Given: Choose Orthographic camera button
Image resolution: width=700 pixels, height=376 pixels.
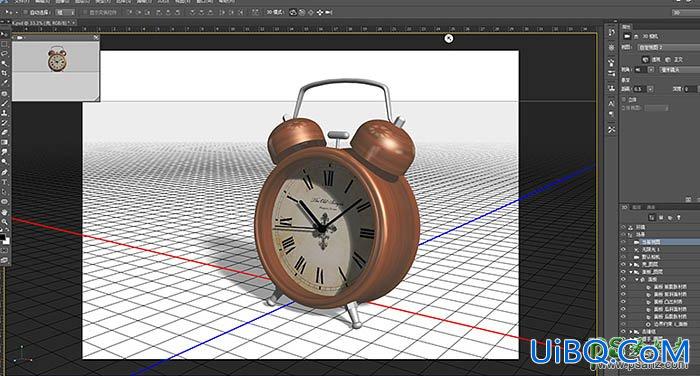Looking at the screenshot, I should (668, 59).
